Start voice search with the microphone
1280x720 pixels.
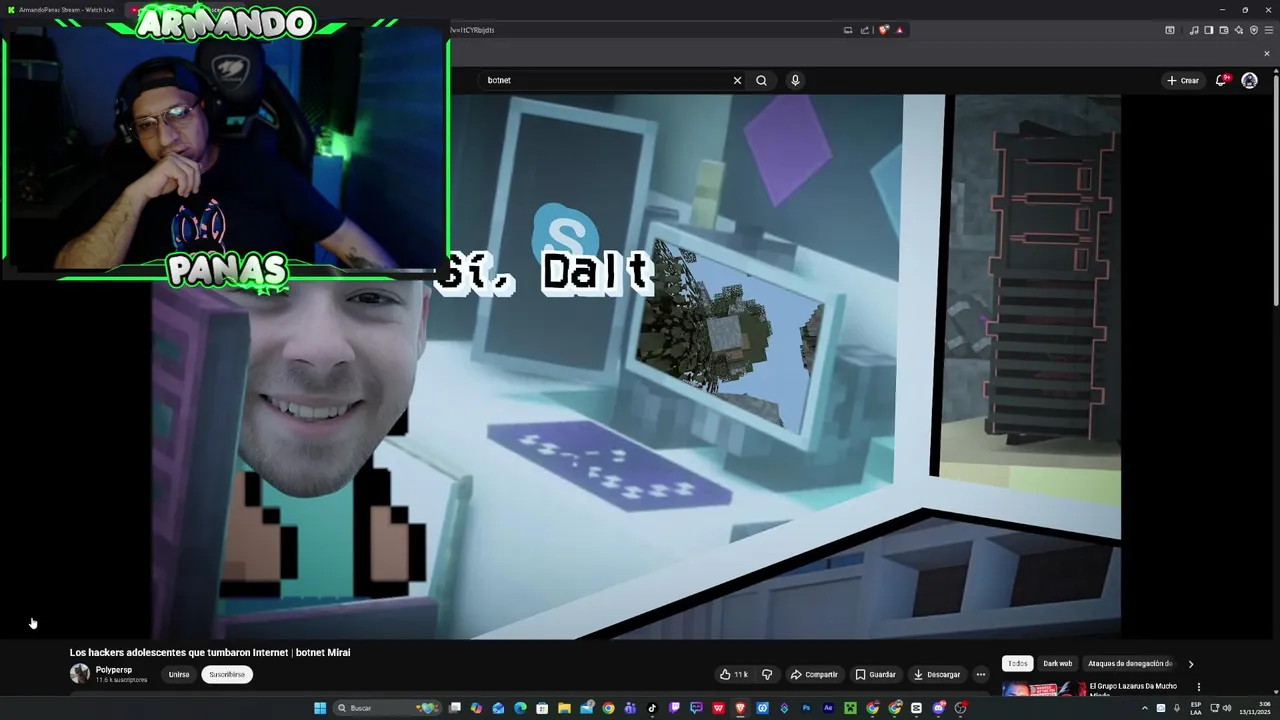coord(795,80)
